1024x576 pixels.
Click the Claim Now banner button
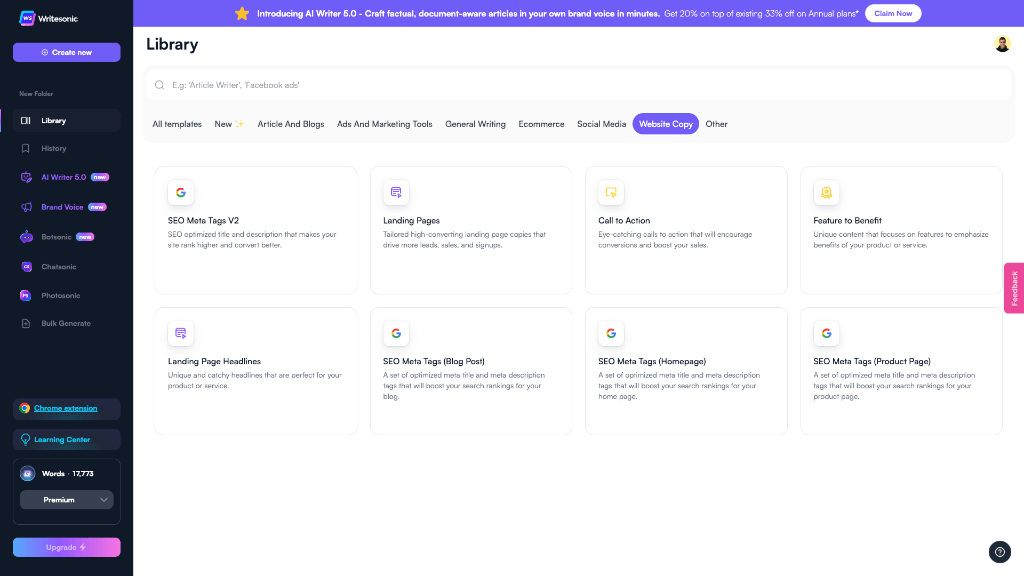(893, 14)
